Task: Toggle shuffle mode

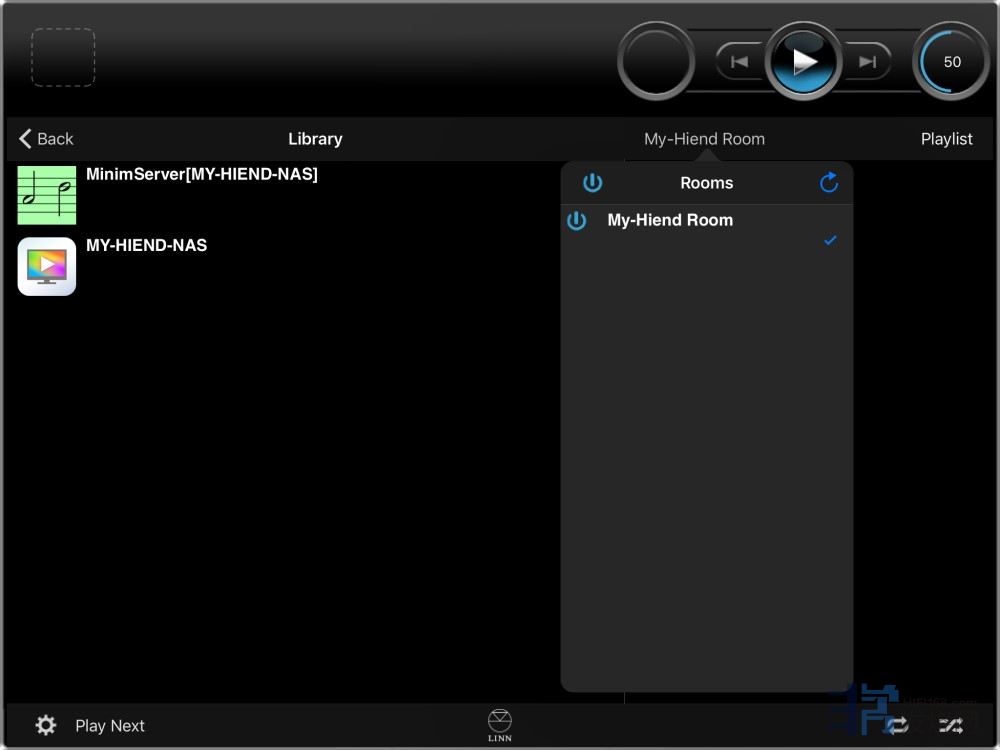Action: click(x=950, y=726)
